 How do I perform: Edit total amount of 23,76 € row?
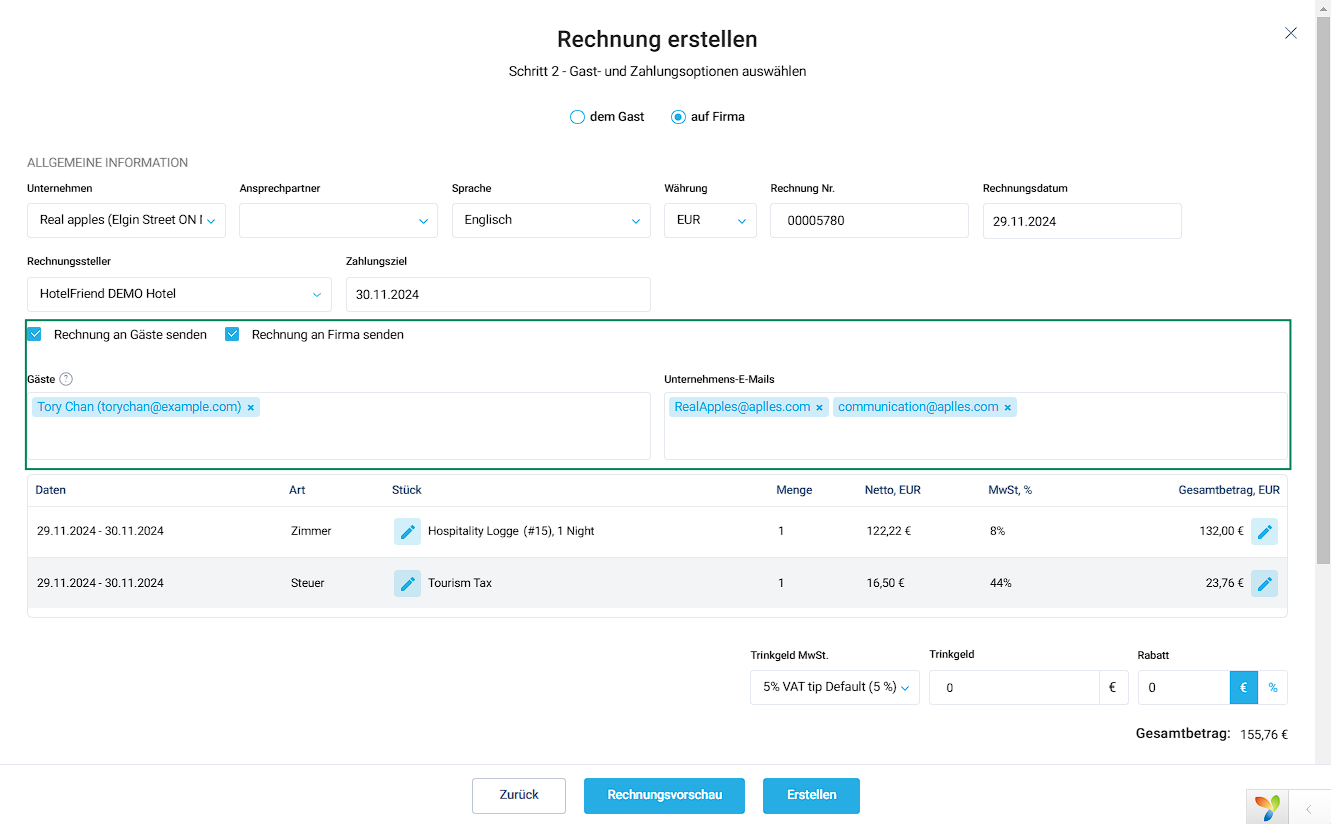tap(1264, 583)
